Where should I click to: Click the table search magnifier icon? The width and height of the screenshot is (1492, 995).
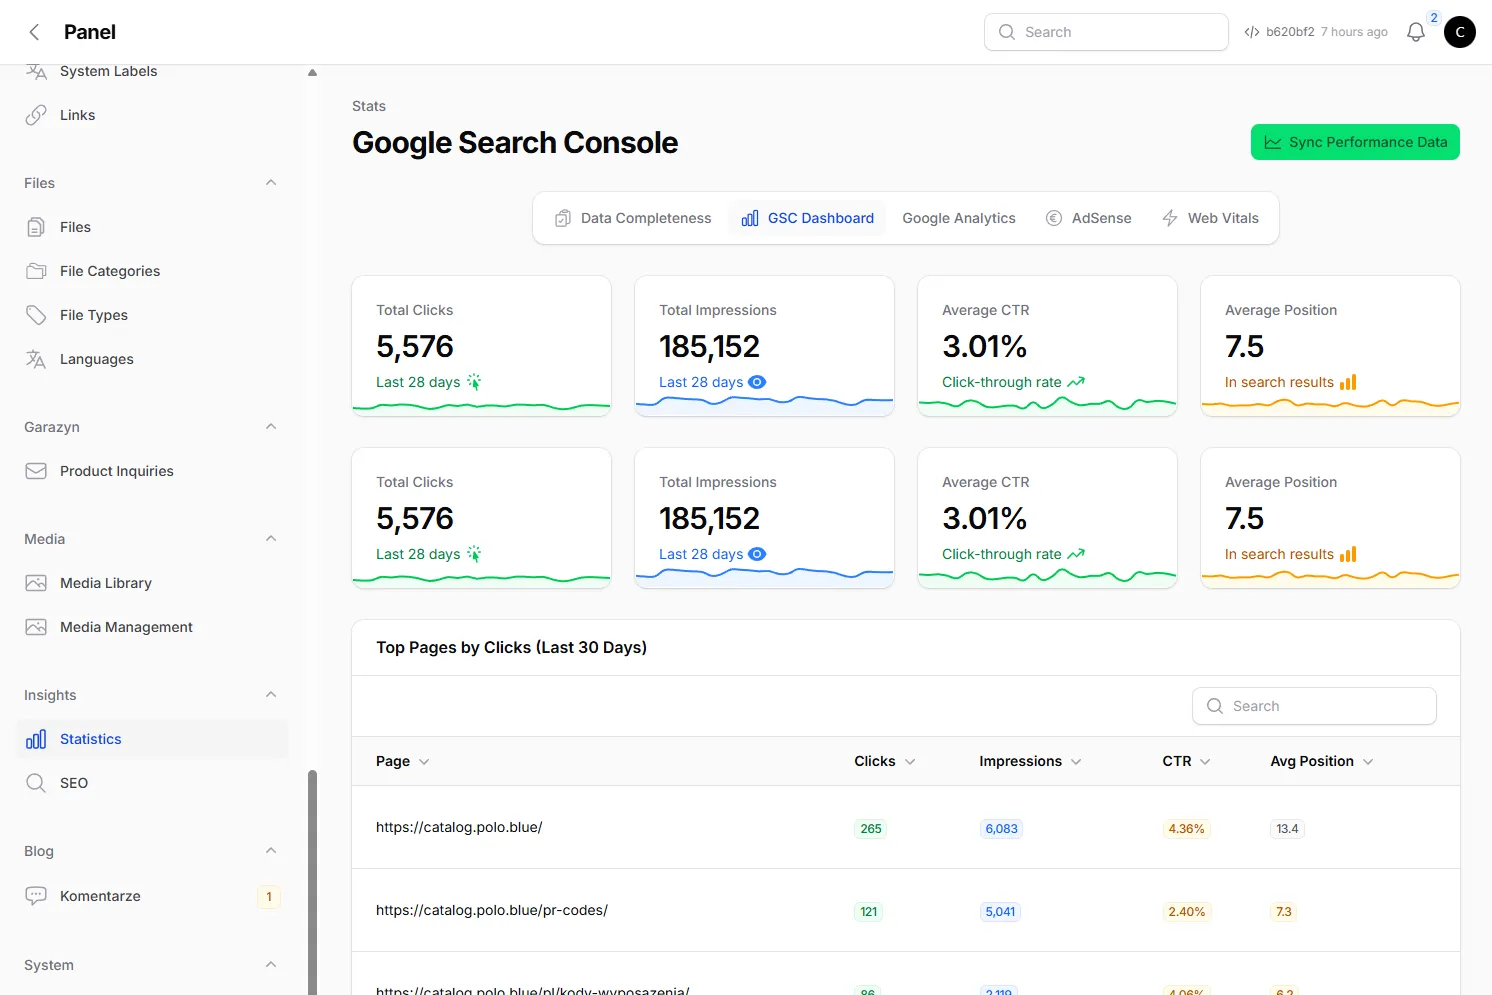[1215, 706]
